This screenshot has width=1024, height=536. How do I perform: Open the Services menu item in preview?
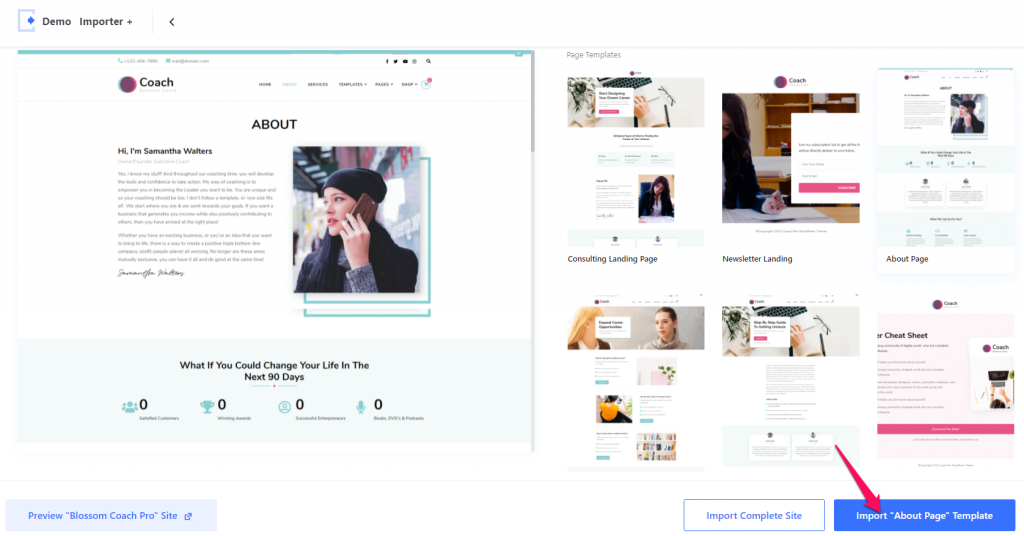(317, 84)
